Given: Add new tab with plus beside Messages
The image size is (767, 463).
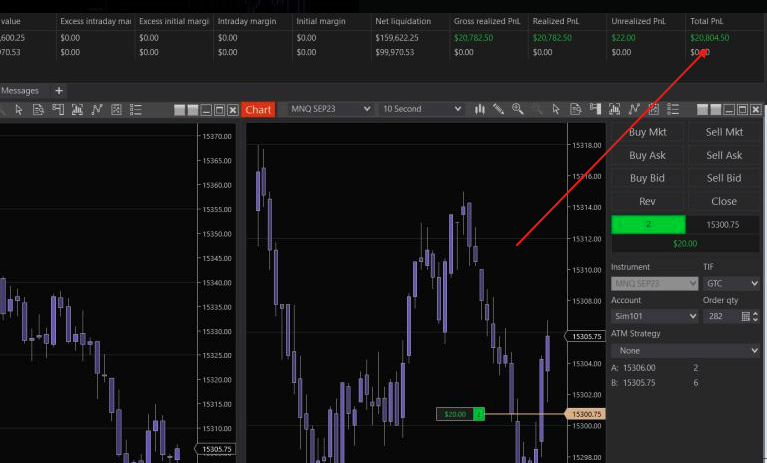Looking at the screenshot, I should pos(59,90).
